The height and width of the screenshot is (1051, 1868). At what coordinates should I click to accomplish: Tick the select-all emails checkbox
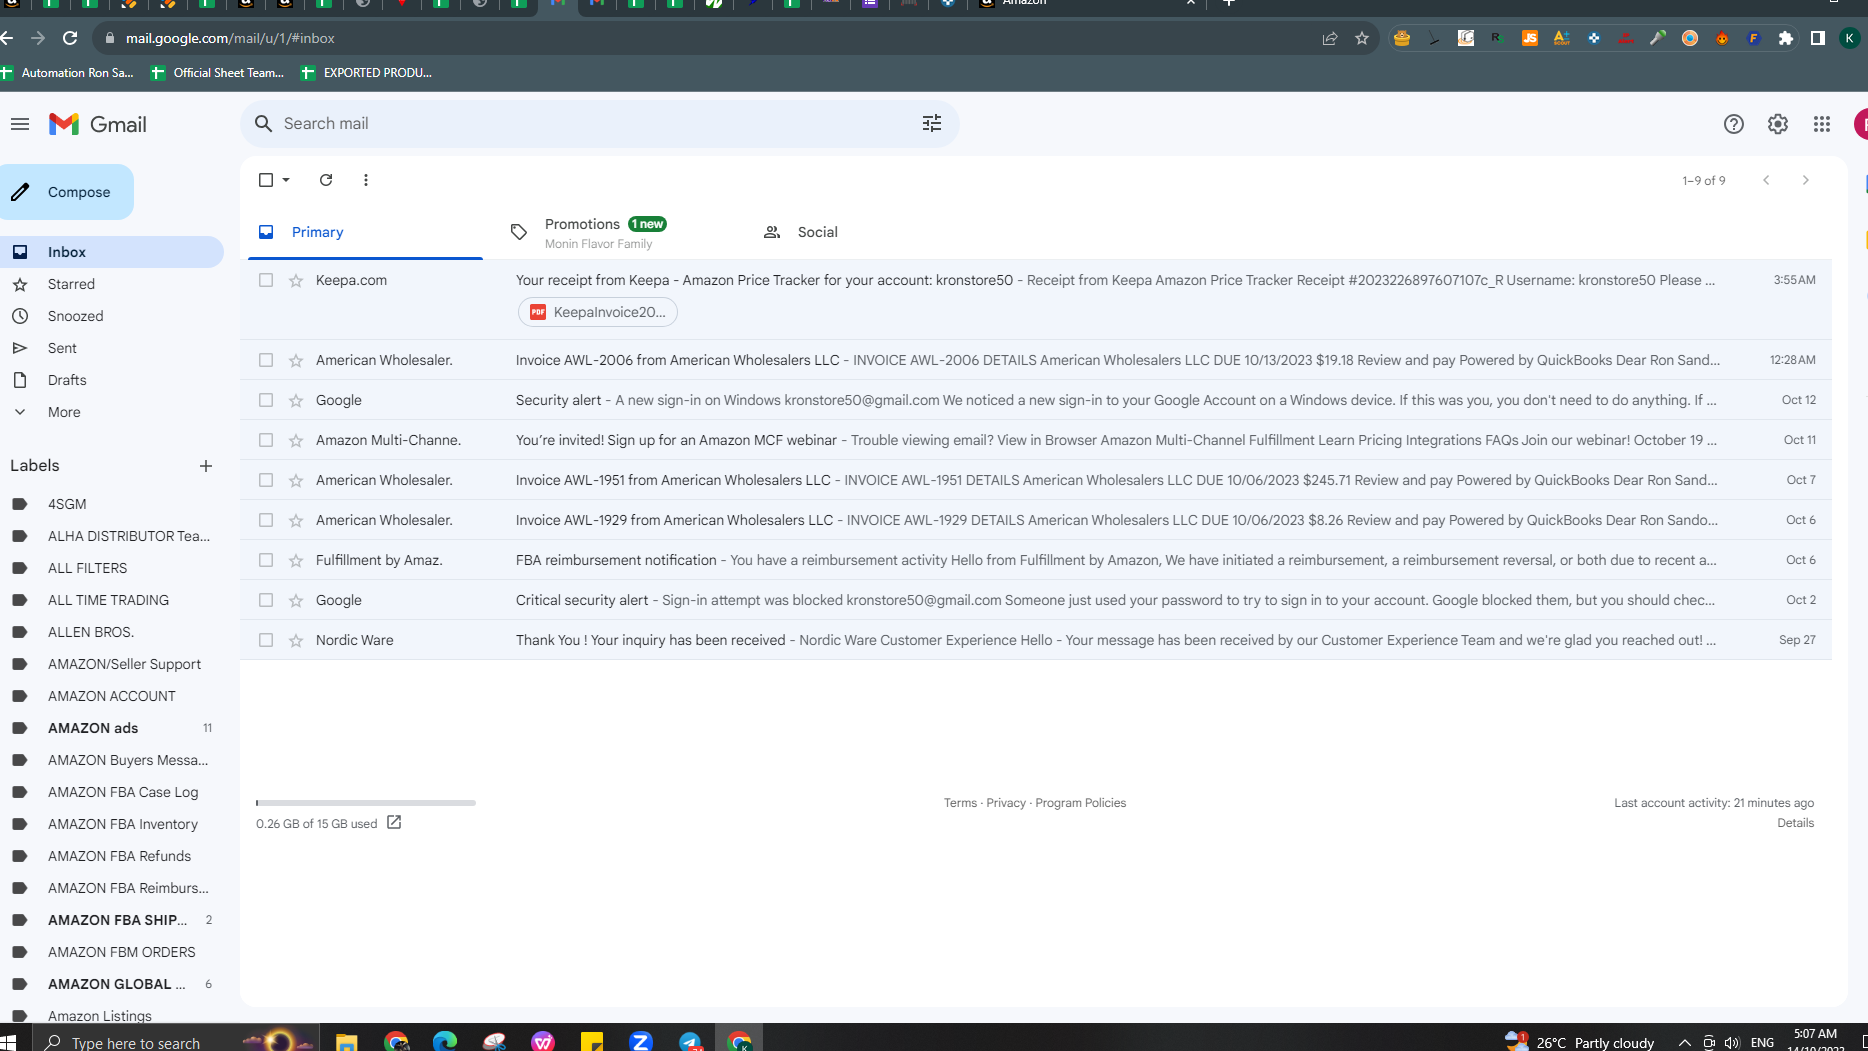pos(266,180)
